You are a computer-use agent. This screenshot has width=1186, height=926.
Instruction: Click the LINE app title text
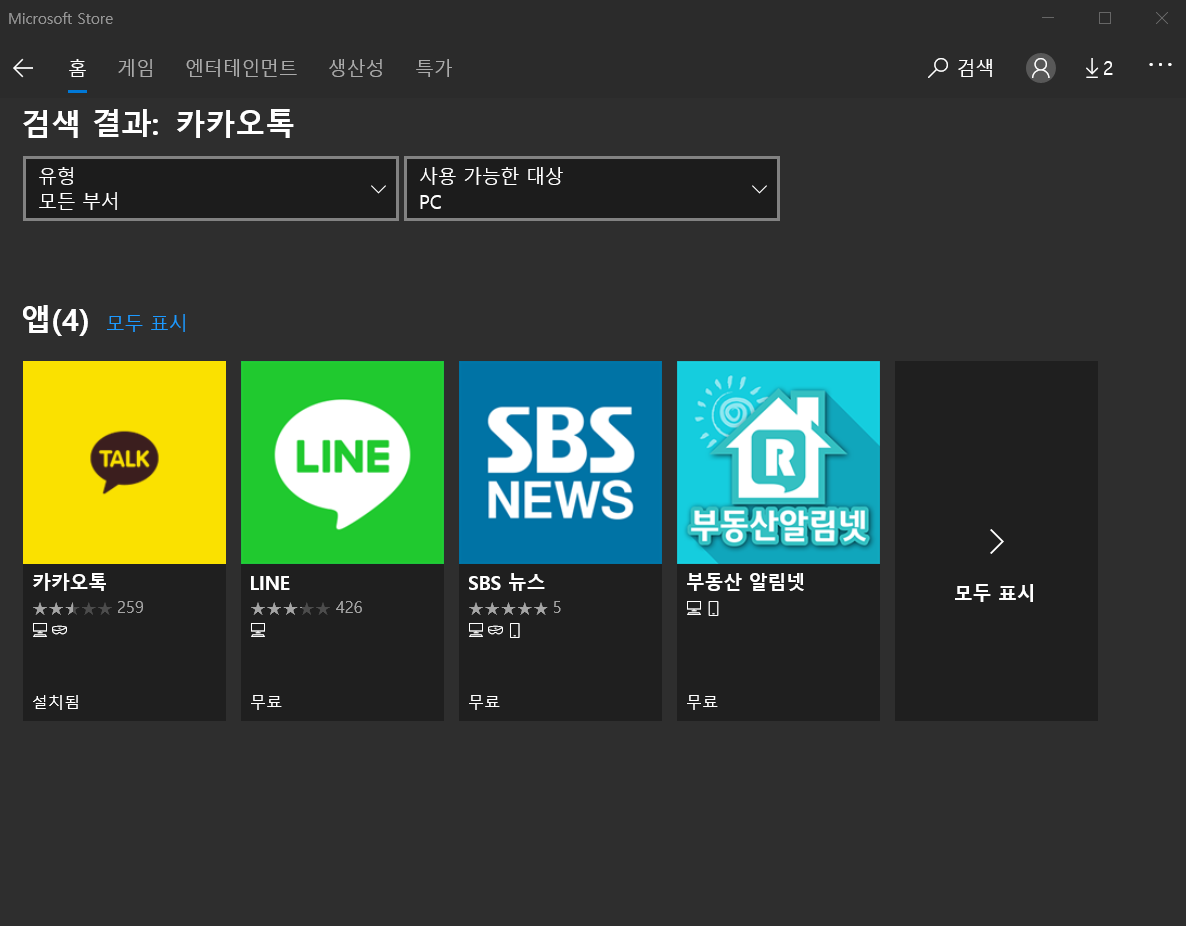click(270, 583)
